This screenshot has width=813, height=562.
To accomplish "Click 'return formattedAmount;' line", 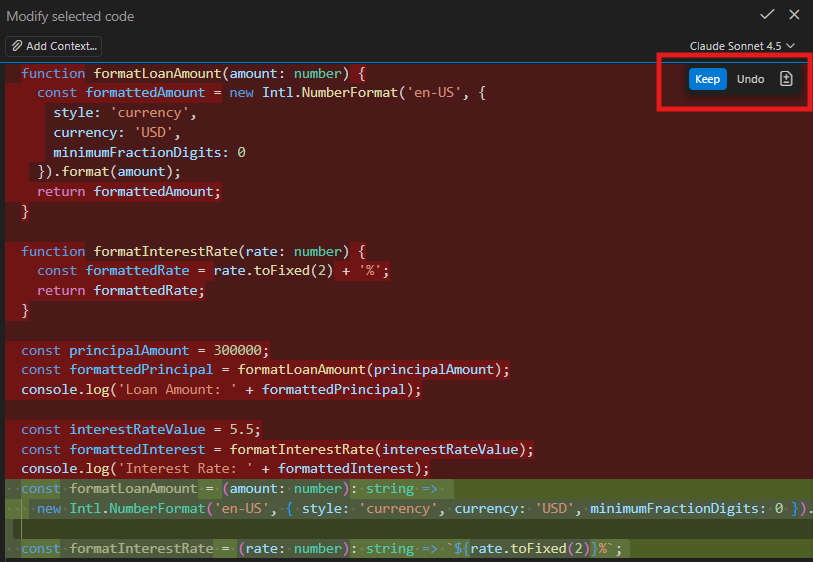I will pos(129,192).
